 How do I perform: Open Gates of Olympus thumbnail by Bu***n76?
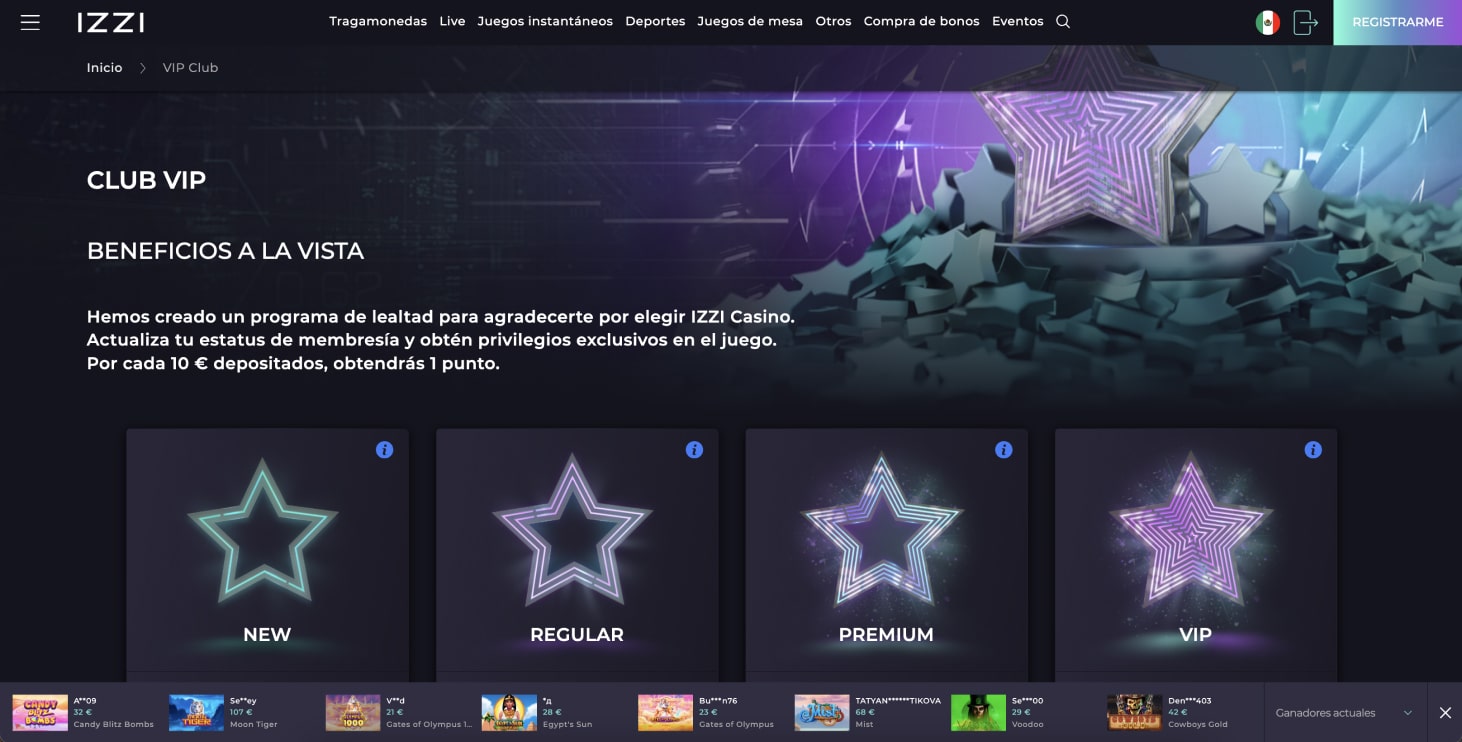pyautogui.click(x=666, y=712)
